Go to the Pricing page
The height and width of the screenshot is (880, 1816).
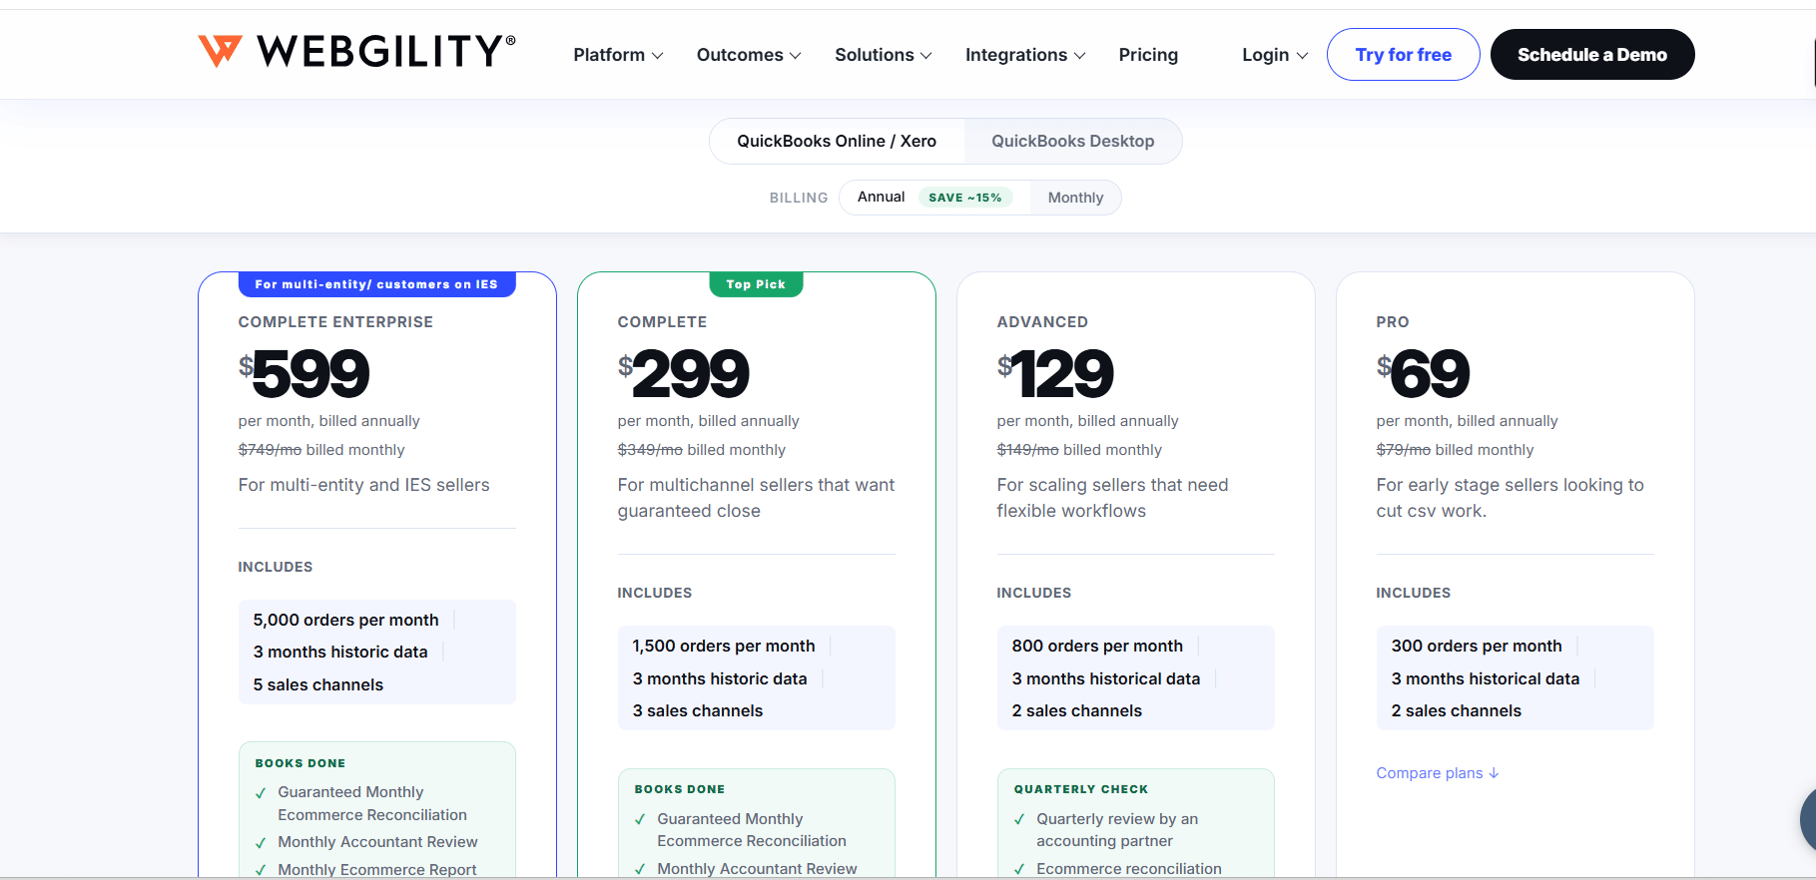pos(1148,55)
